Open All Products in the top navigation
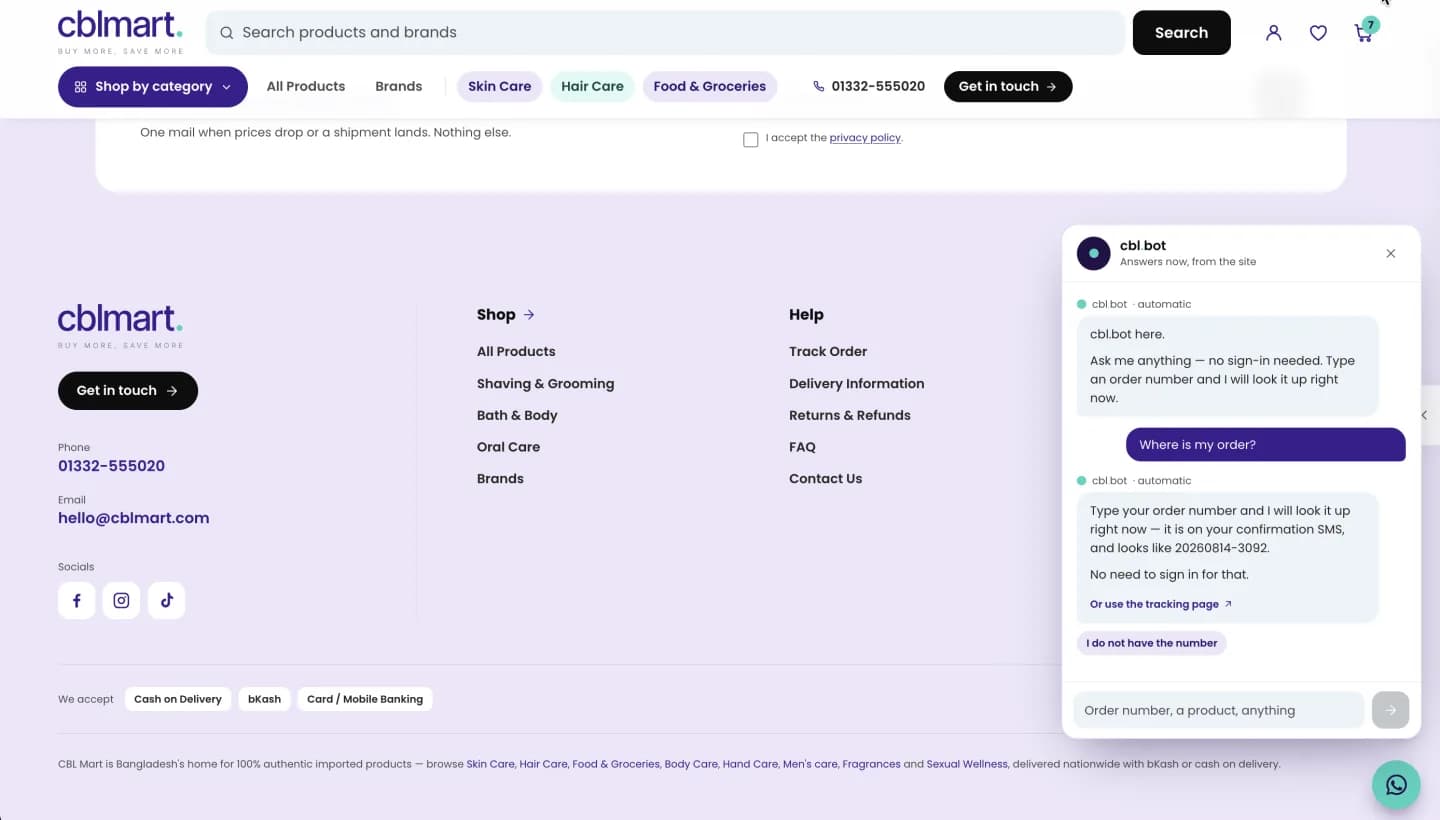Image resolution: width=1440 pixels, height=820 pixels. (306, 87)
